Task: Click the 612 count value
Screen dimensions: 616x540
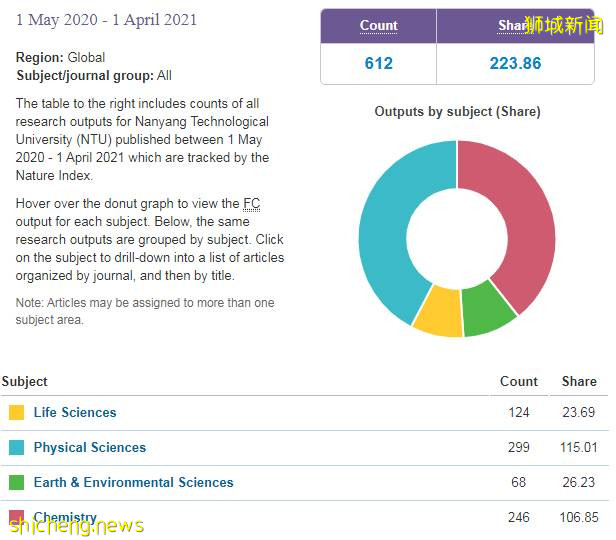Action: click(x=378, y=63)
